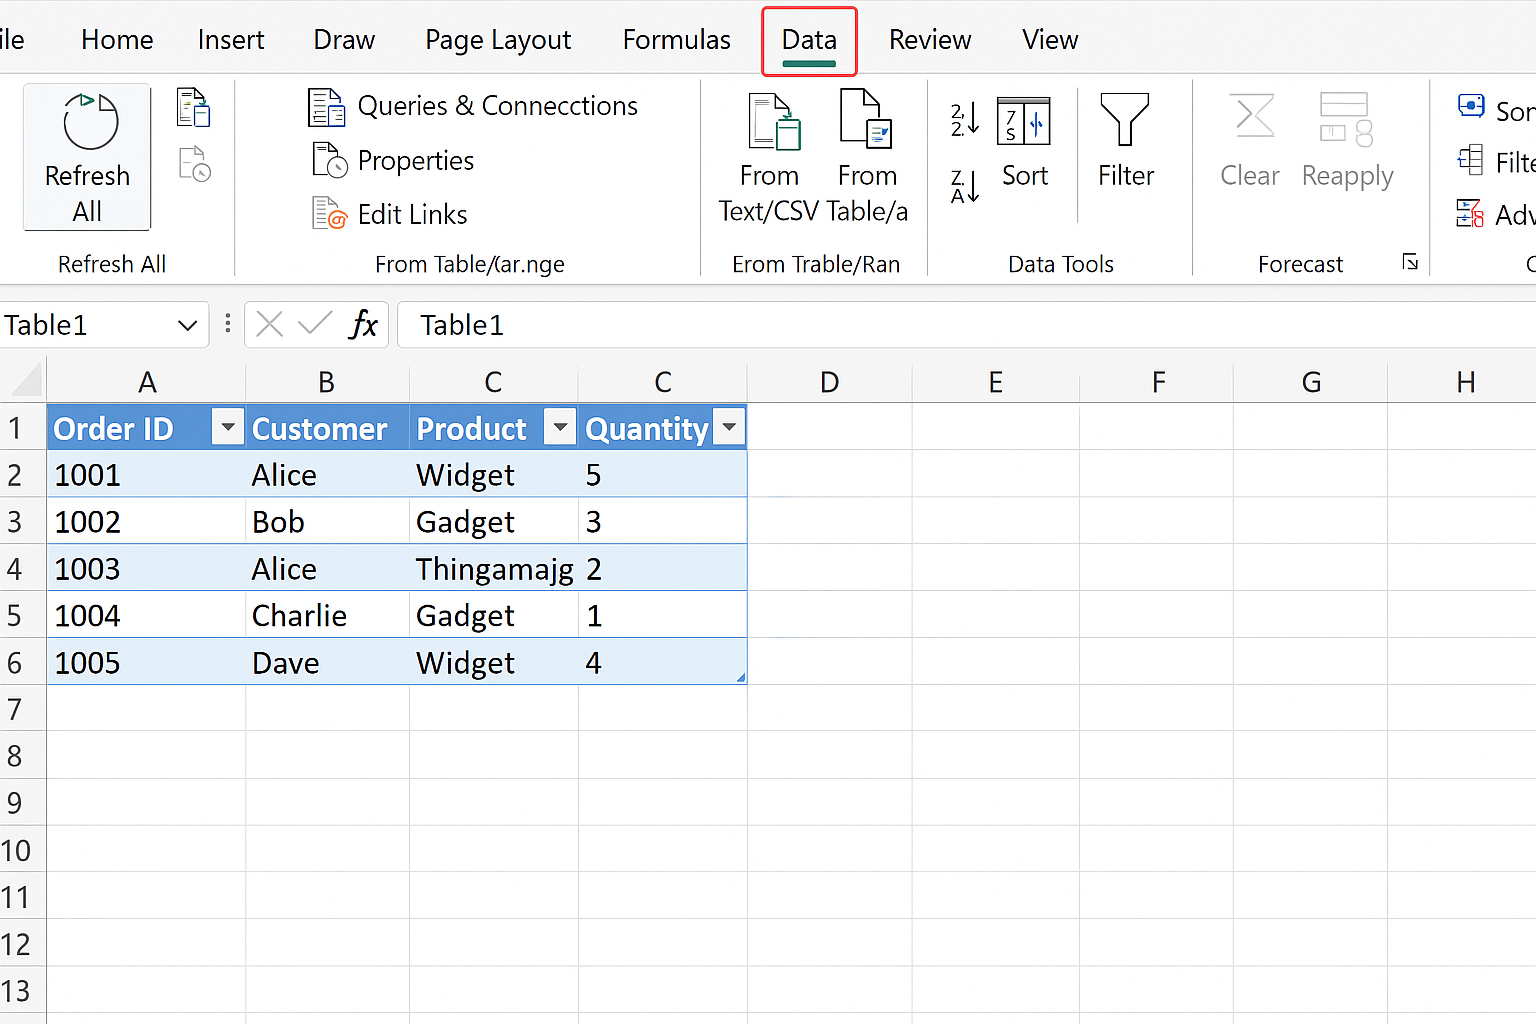The height and width of the screenshot is (1024, 1536).
Task: Select the Alice cell in row 4
Action: 327,569
